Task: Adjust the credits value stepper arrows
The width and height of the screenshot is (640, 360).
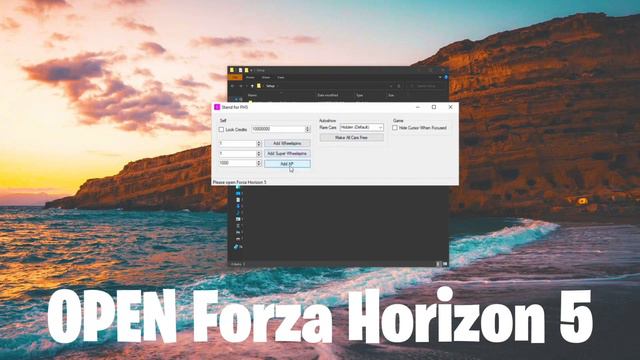Action: 308,129
